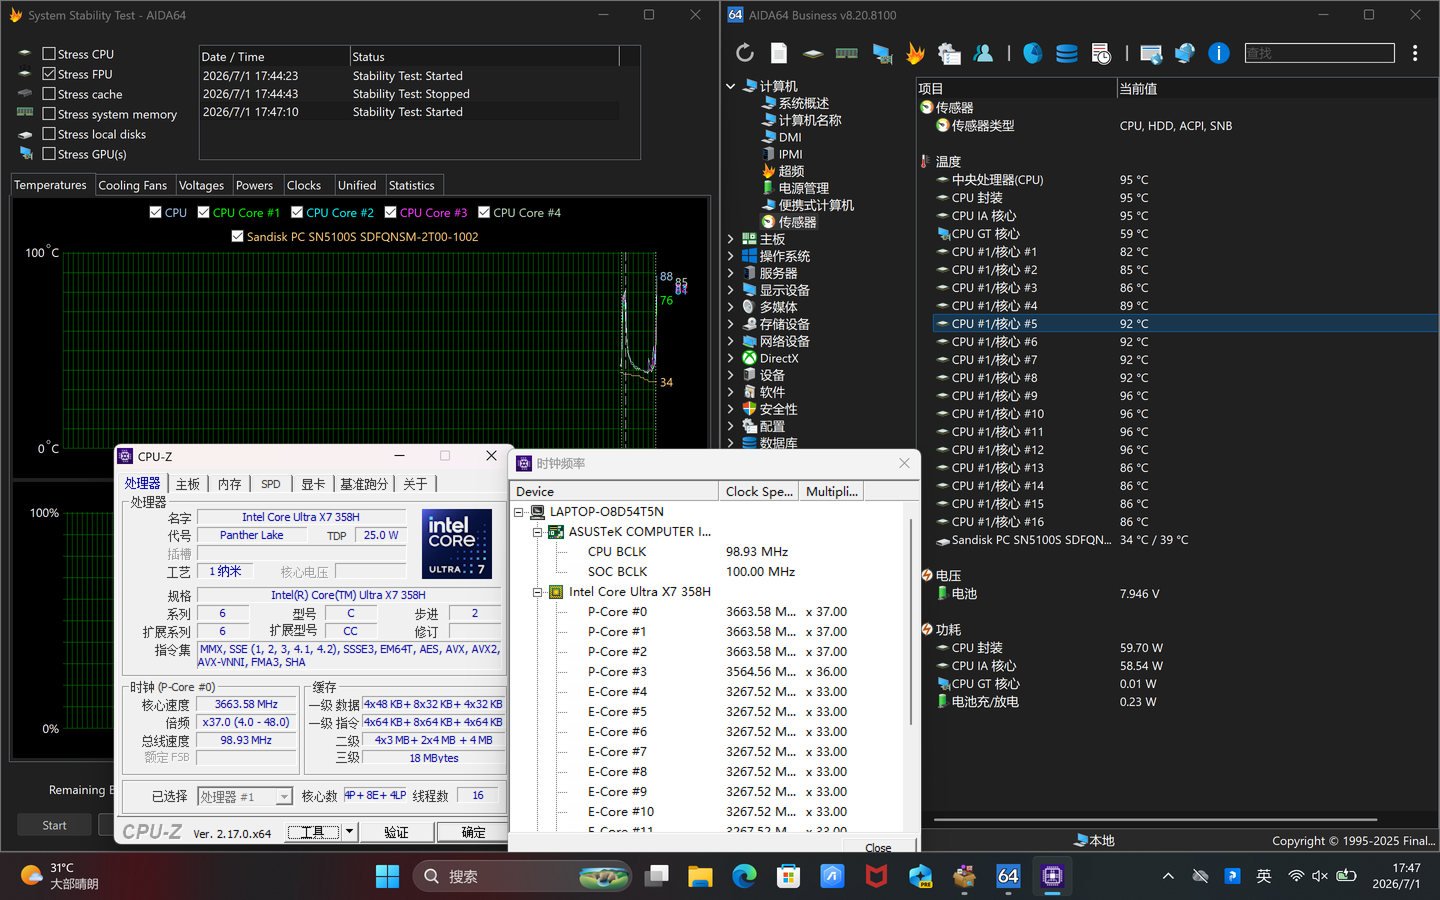Enable the Stress local disks checkbox
Viewport: 1440px width, 900px height.
[x=49, y=134]
